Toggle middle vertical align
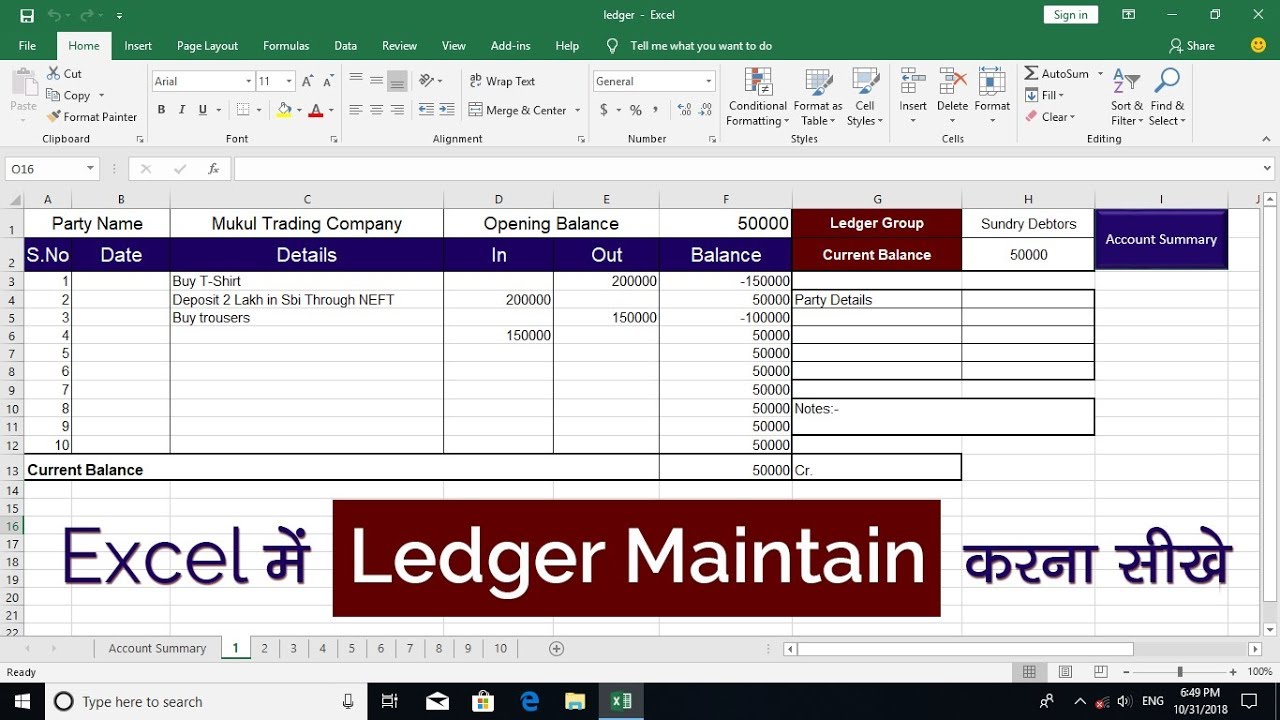The height and width of the screenshot is (720, 1280). (x=376, y=81)
